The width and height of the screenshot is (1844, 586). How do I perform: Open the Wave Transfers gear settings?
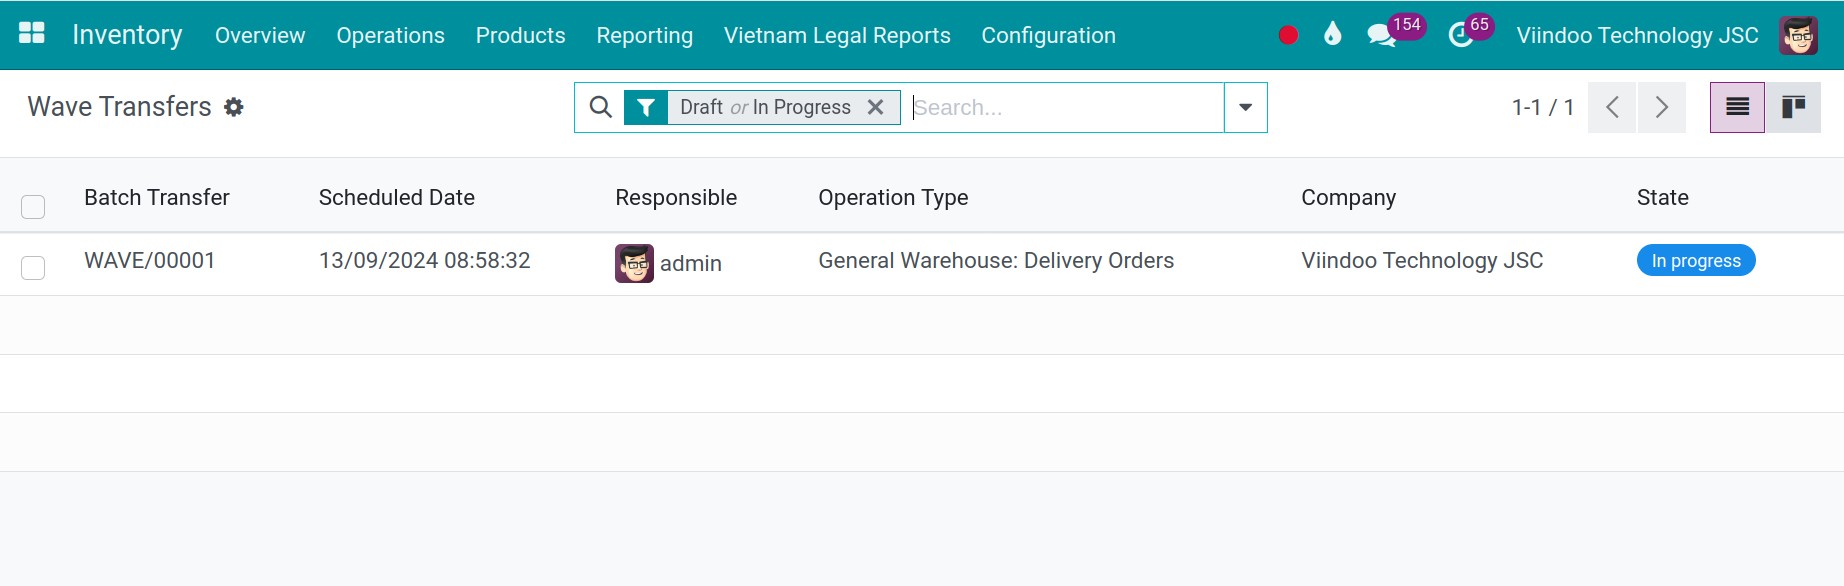click(x=234, y=107)
